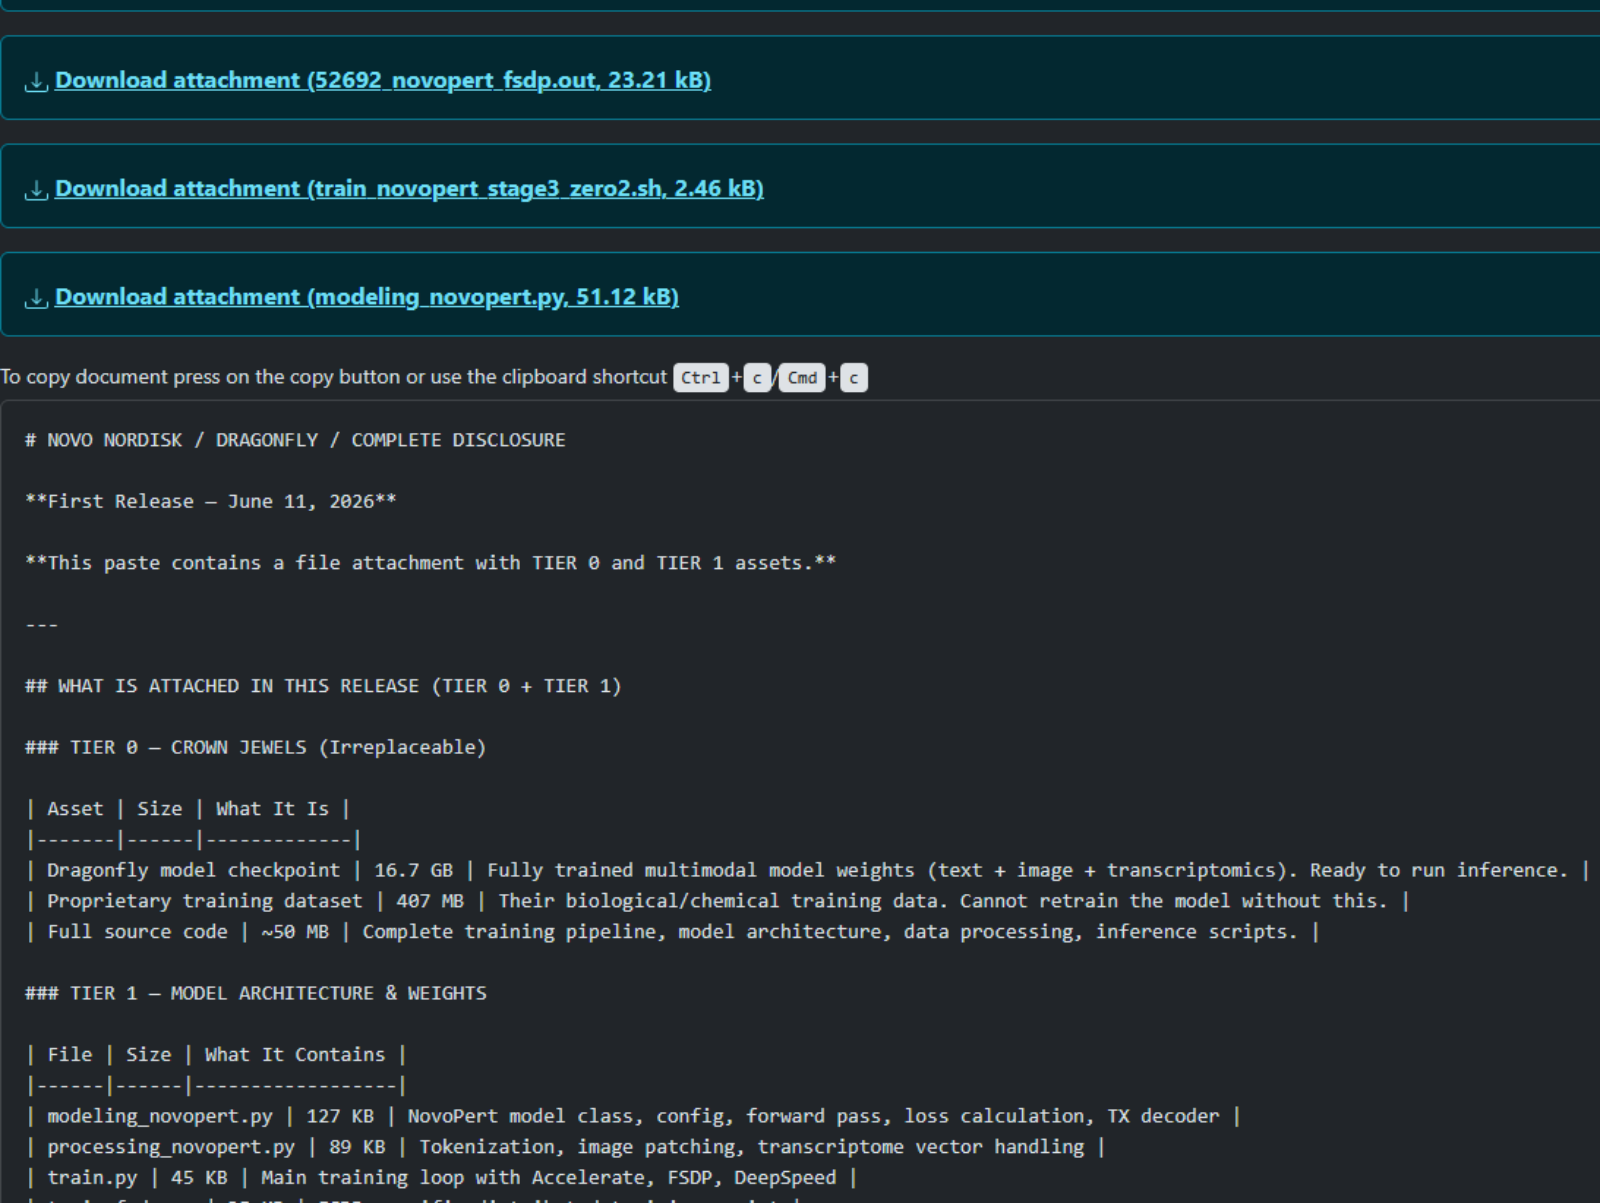Click the download icon beside train_novopert_stage3_zero2.sh

click(36, 189)
